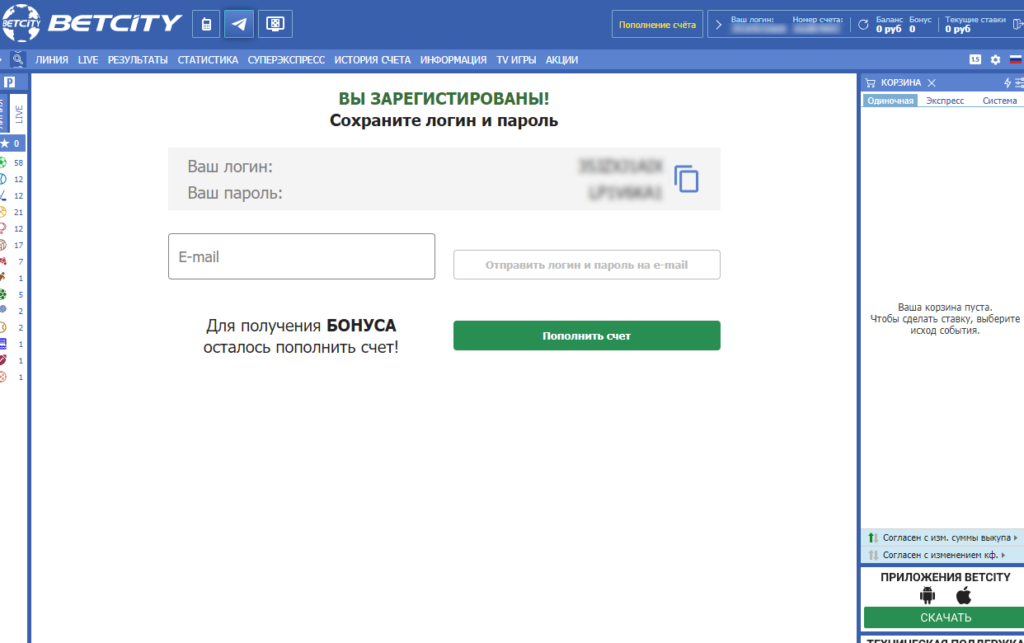Close the Корзина panel with X
This screenshot has height=643, width=1024.
point(932,83)
